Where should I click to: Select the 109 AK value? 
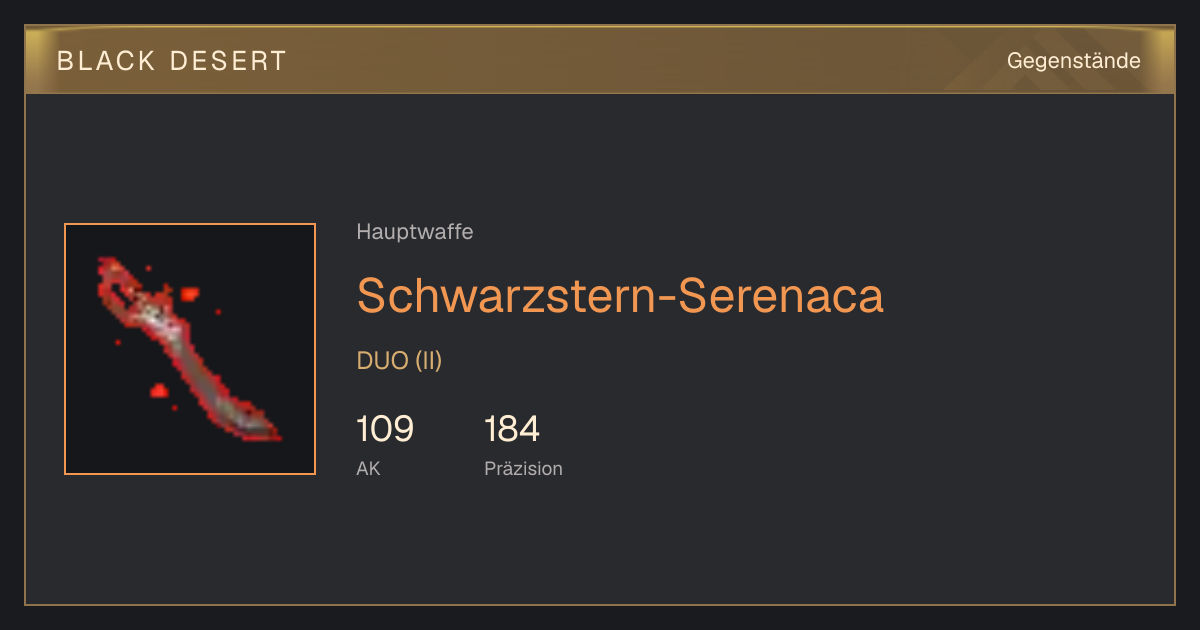click(x=385, y=429)
